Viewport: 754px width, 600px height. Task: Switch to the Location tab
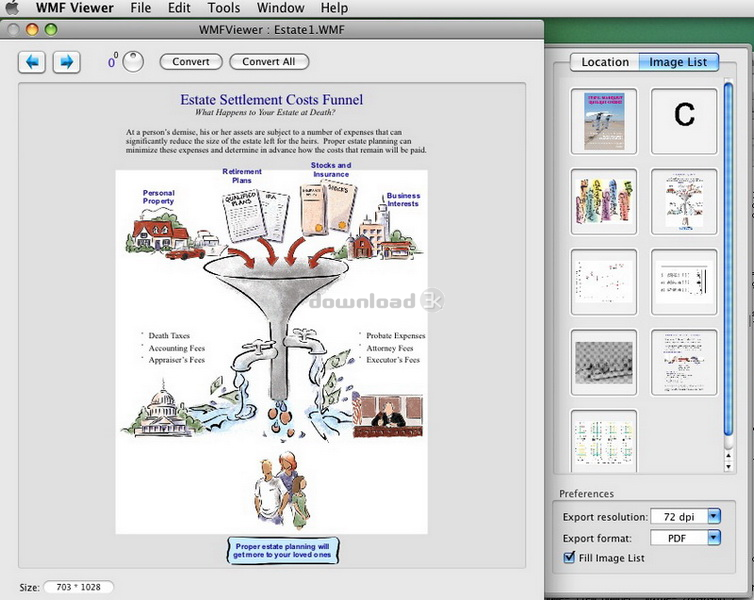605,62
